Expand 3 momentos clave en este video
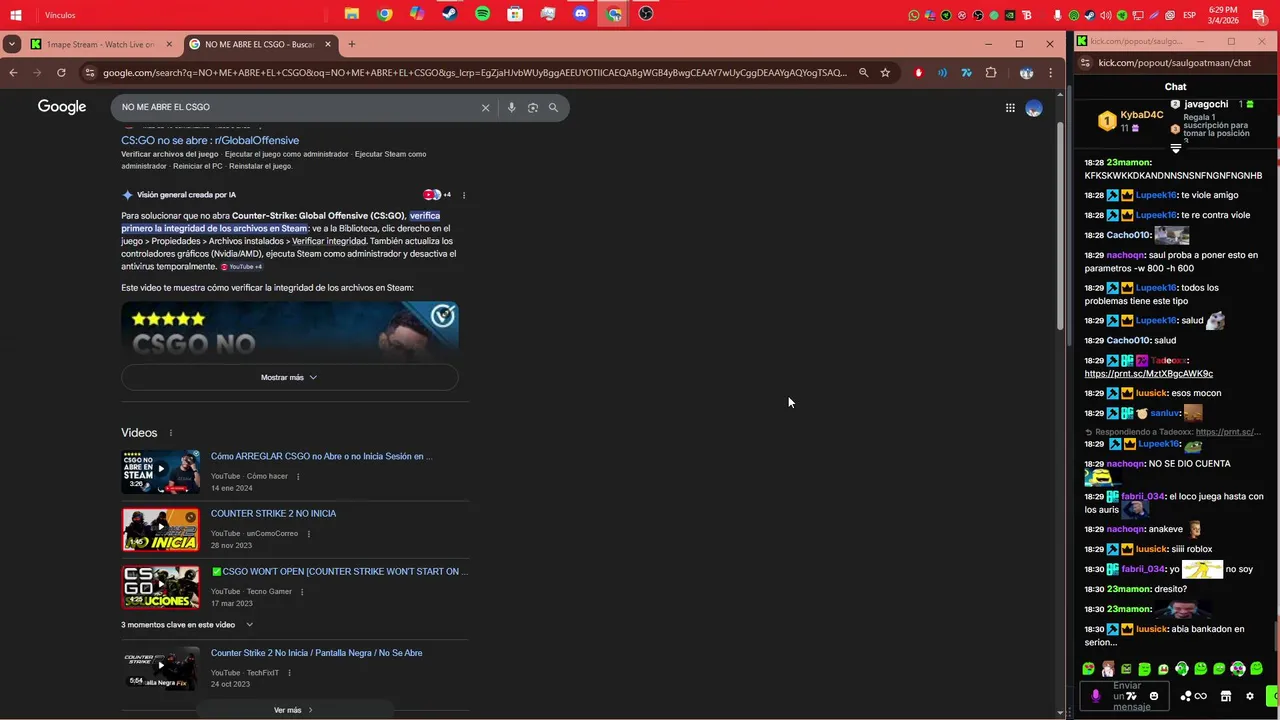 tap(187, 625)
